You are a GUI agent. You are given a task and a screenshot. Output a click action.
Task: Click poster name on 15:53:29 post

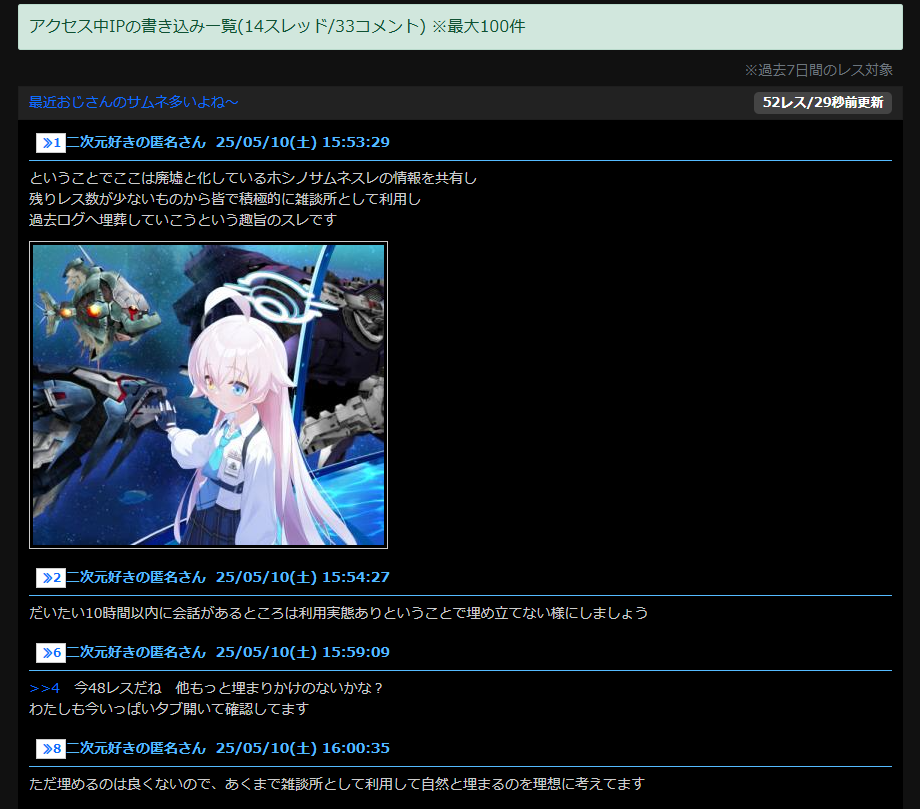click(x=136, y=142)
